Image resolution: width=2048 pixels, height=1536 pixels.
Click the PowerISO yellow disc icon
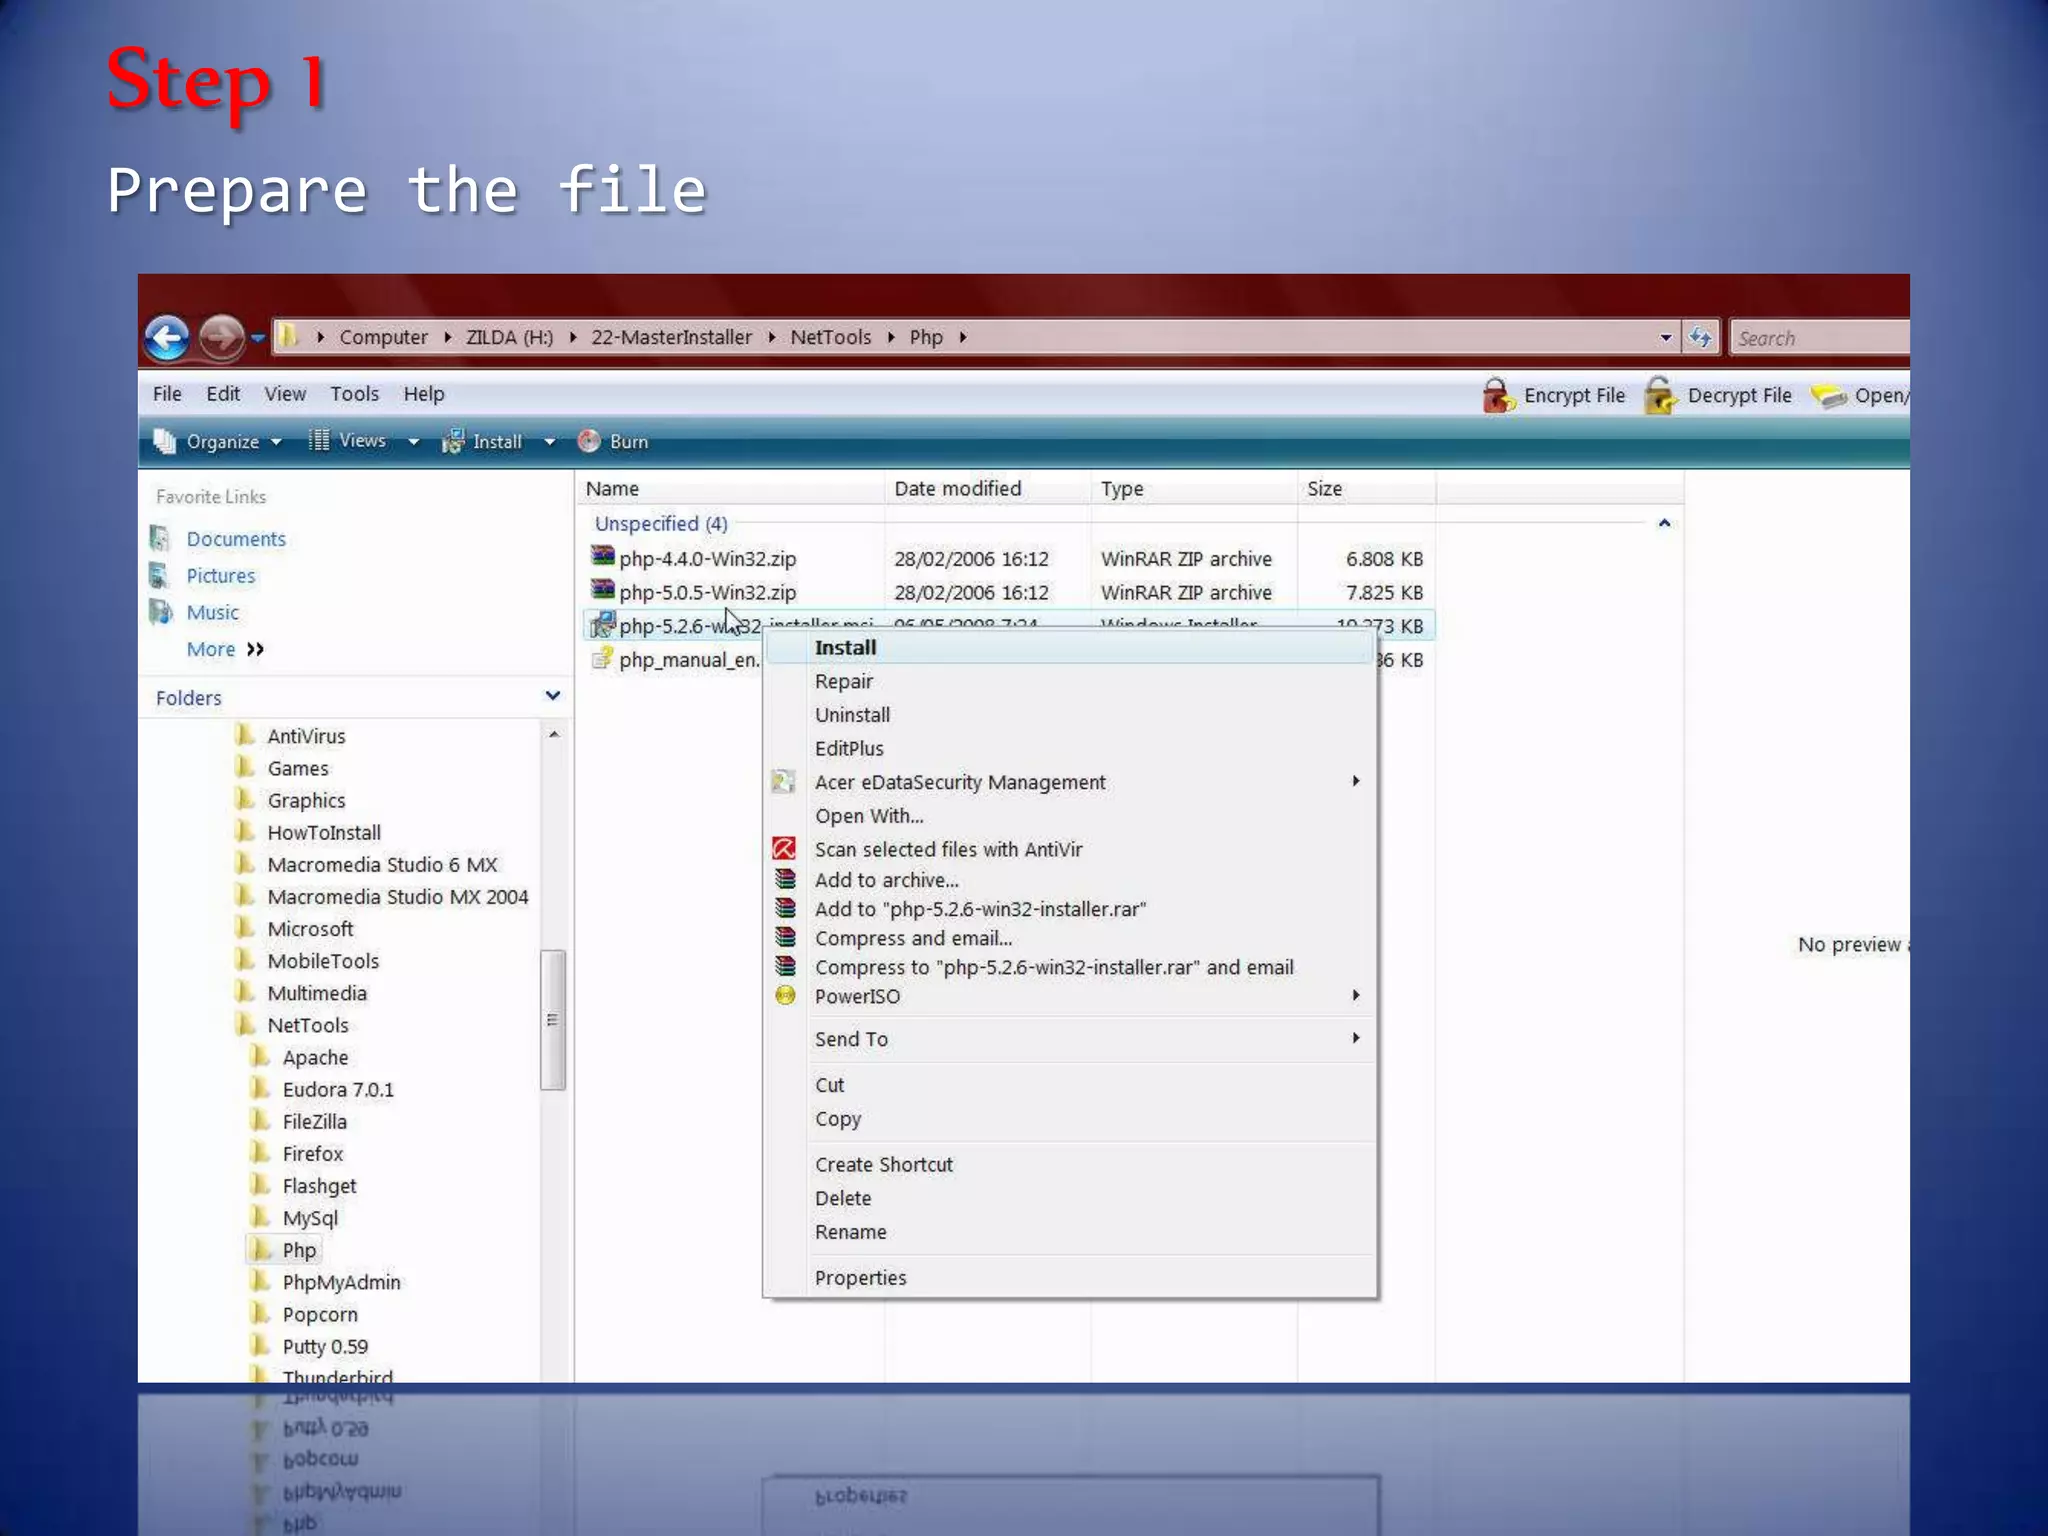pos(786,995)
